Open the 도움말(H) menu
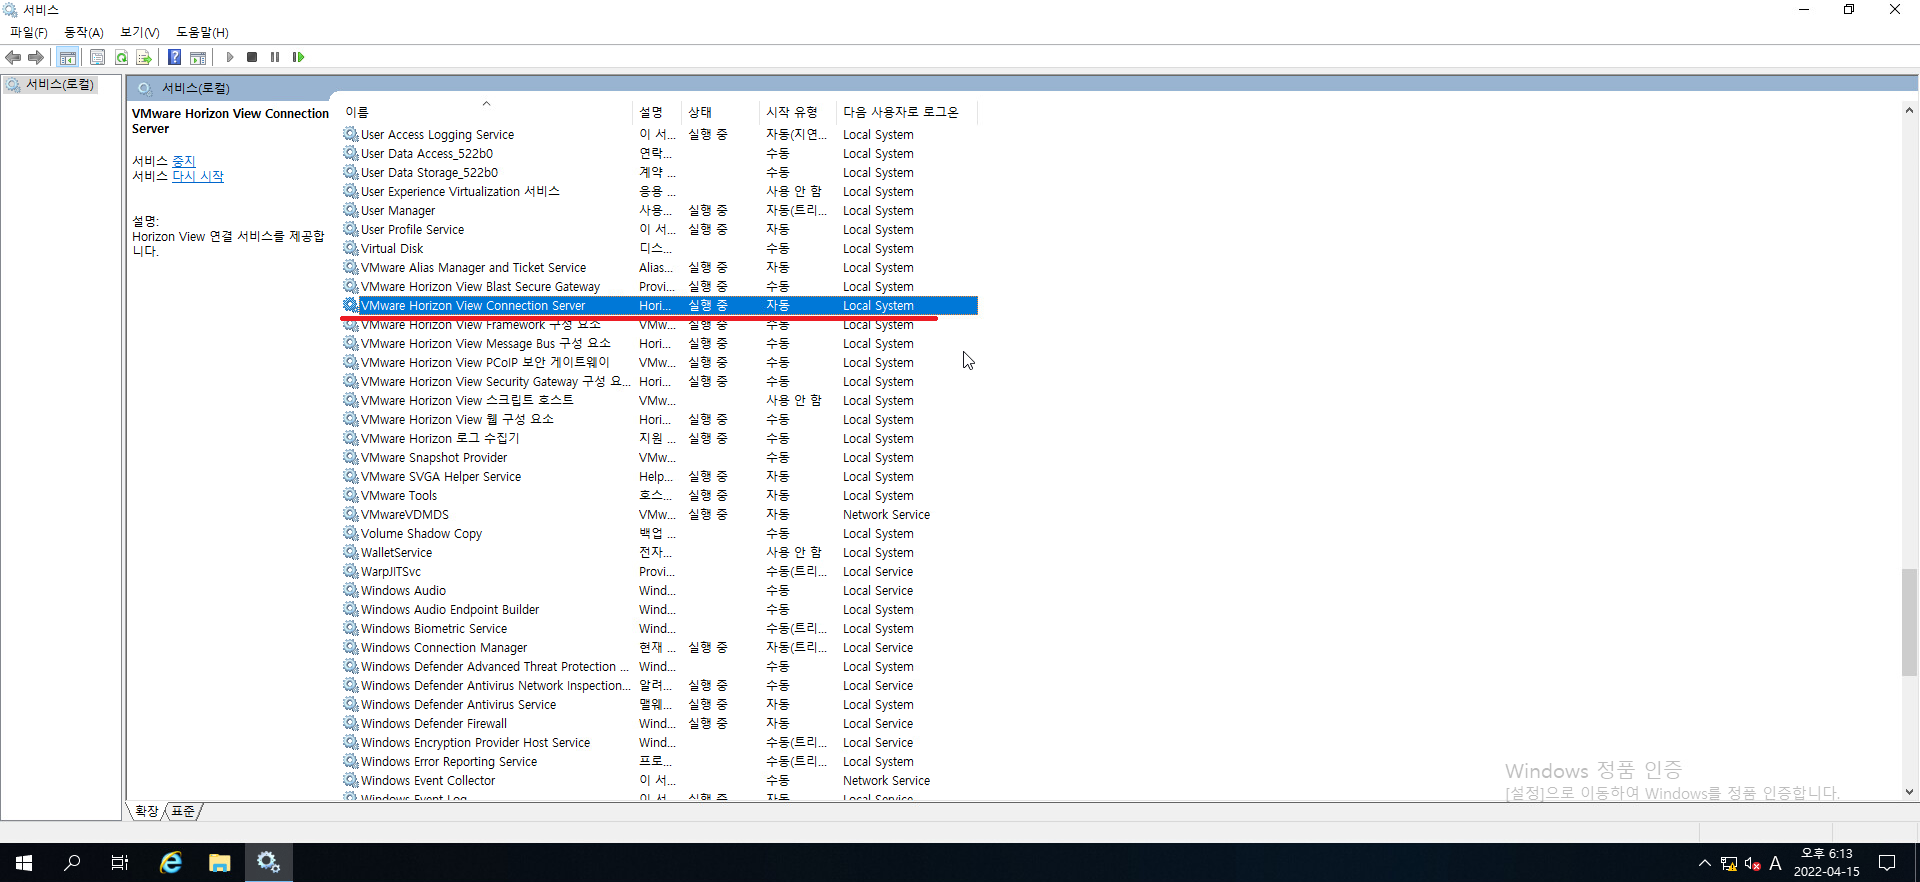Image resolution: width=1920 pixels, height=882 pixels. click(203, 32)
